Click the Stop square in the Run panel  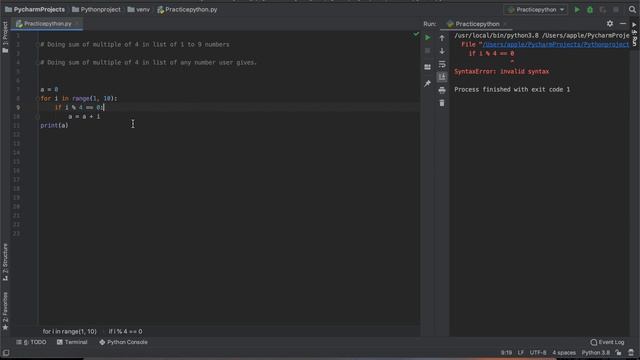[x=427, y=51]
